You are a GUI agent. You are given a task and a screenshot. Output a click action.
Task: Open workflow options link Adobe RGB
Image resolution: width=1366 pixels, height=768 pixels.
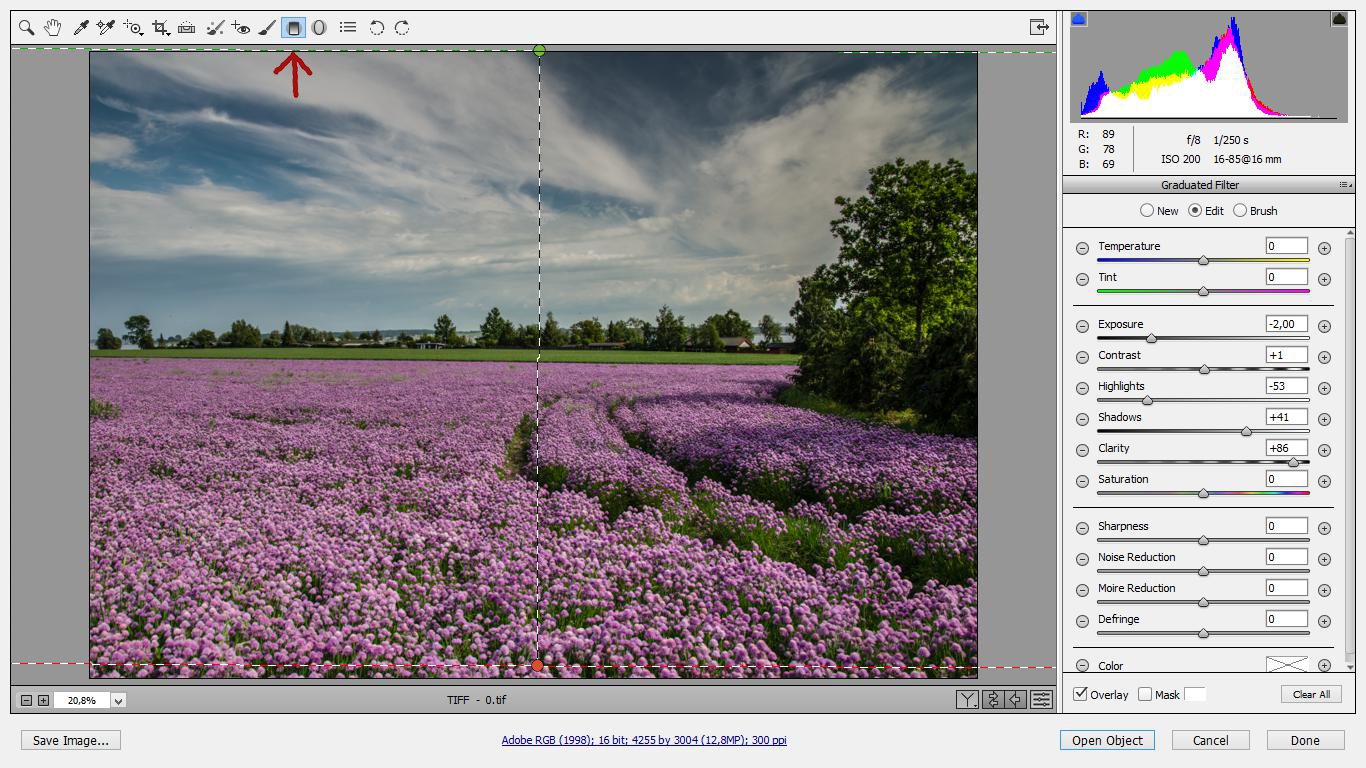[644, 740]
